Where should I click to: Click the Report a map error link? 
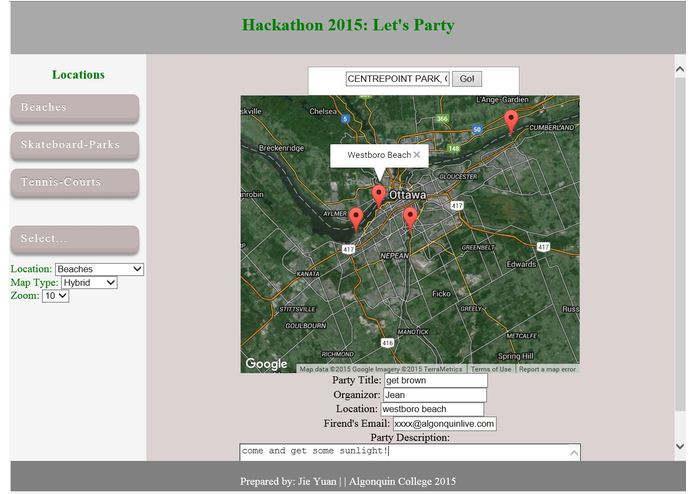[547, 369]
